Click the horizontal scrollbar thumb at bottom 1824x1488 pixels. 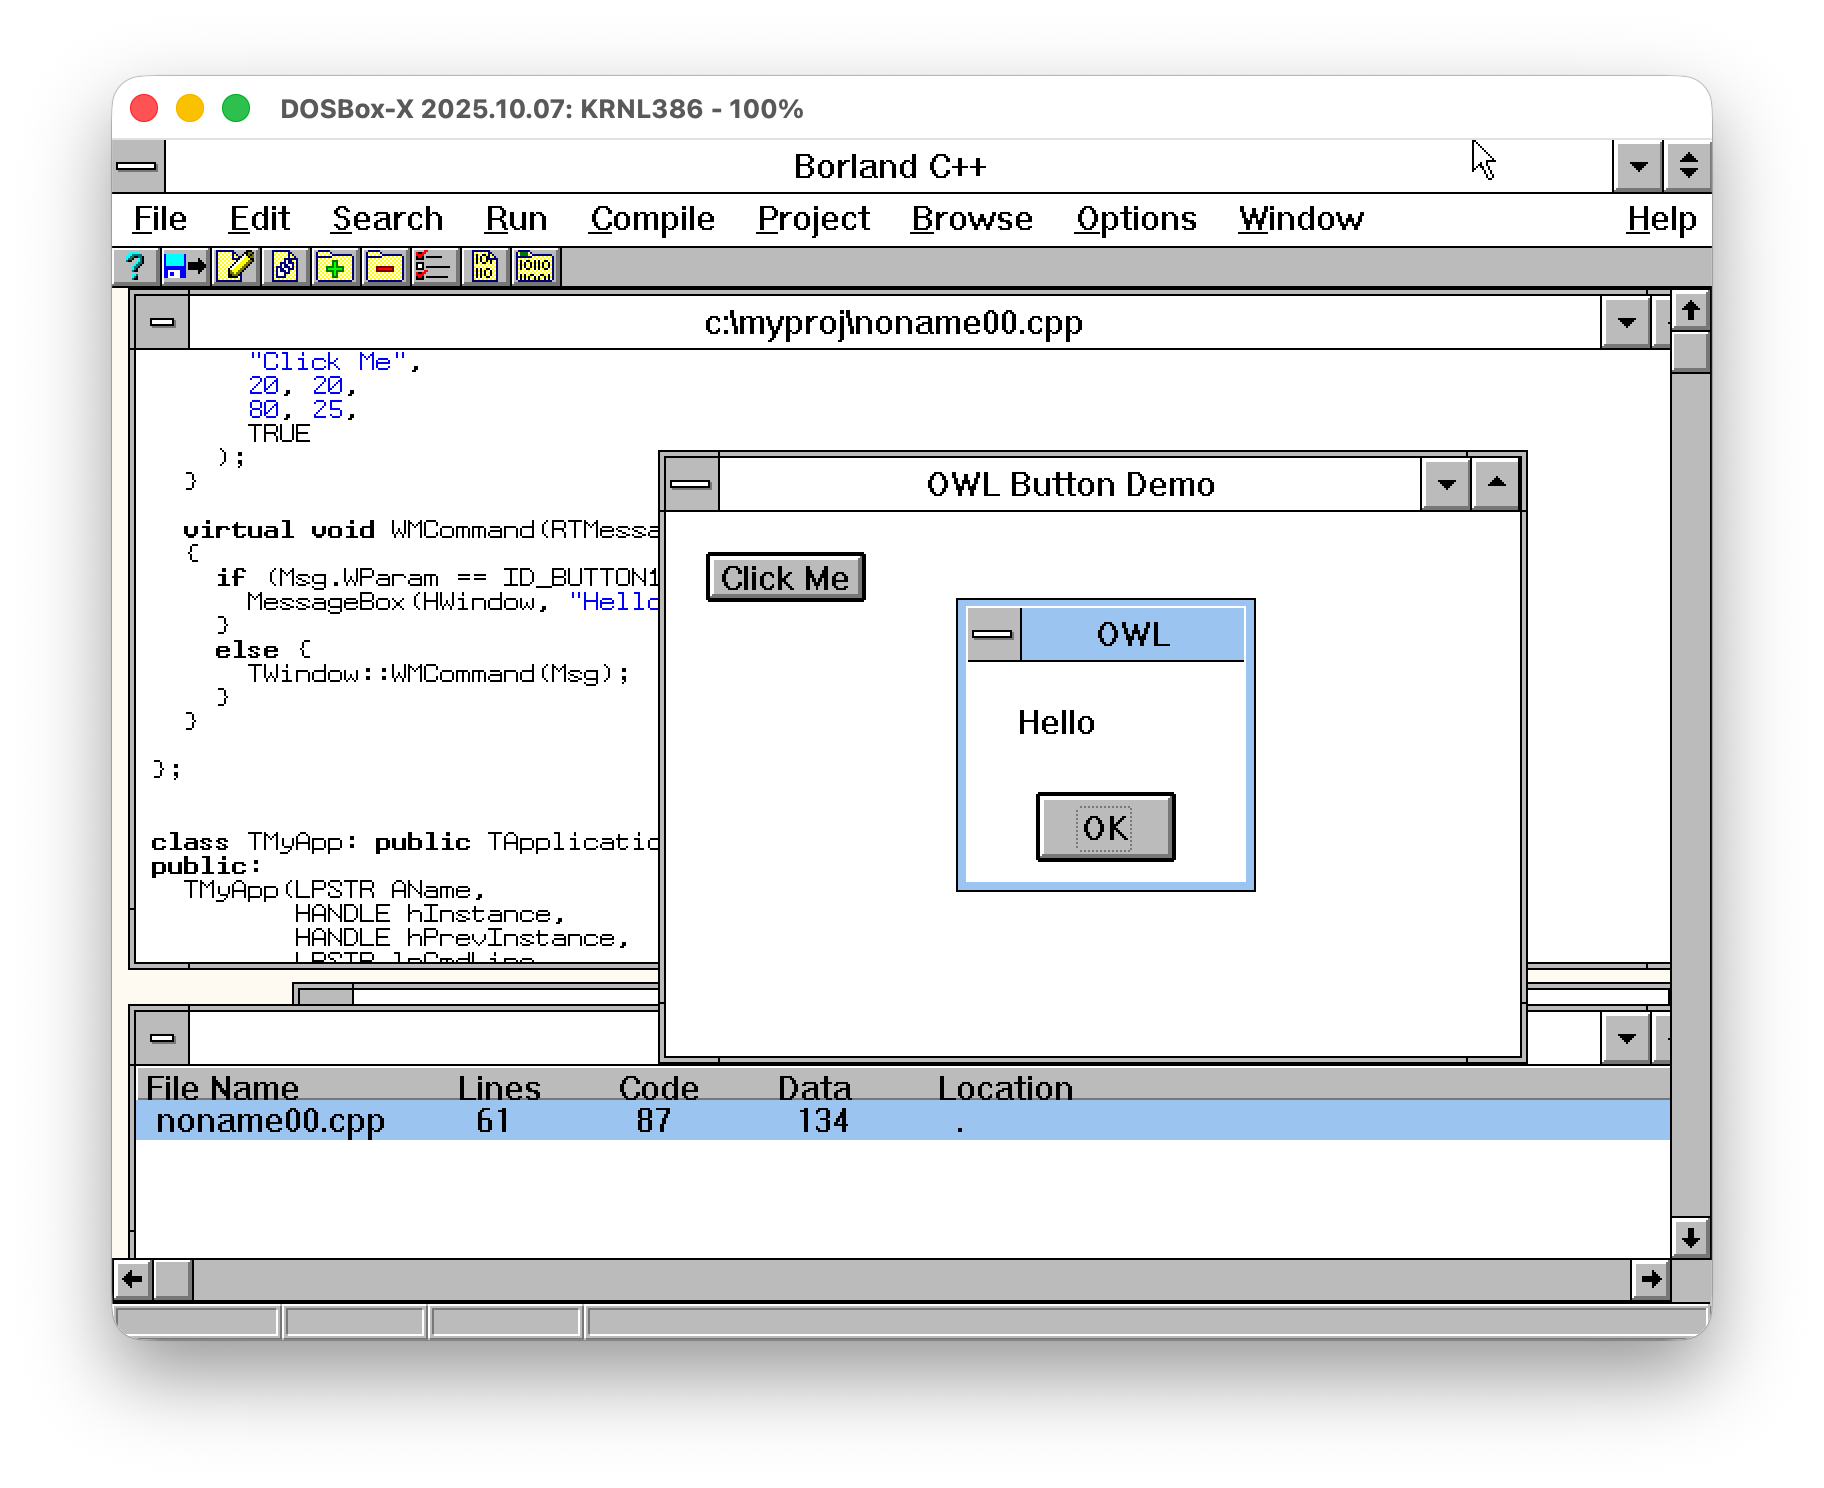[173, 1279]
